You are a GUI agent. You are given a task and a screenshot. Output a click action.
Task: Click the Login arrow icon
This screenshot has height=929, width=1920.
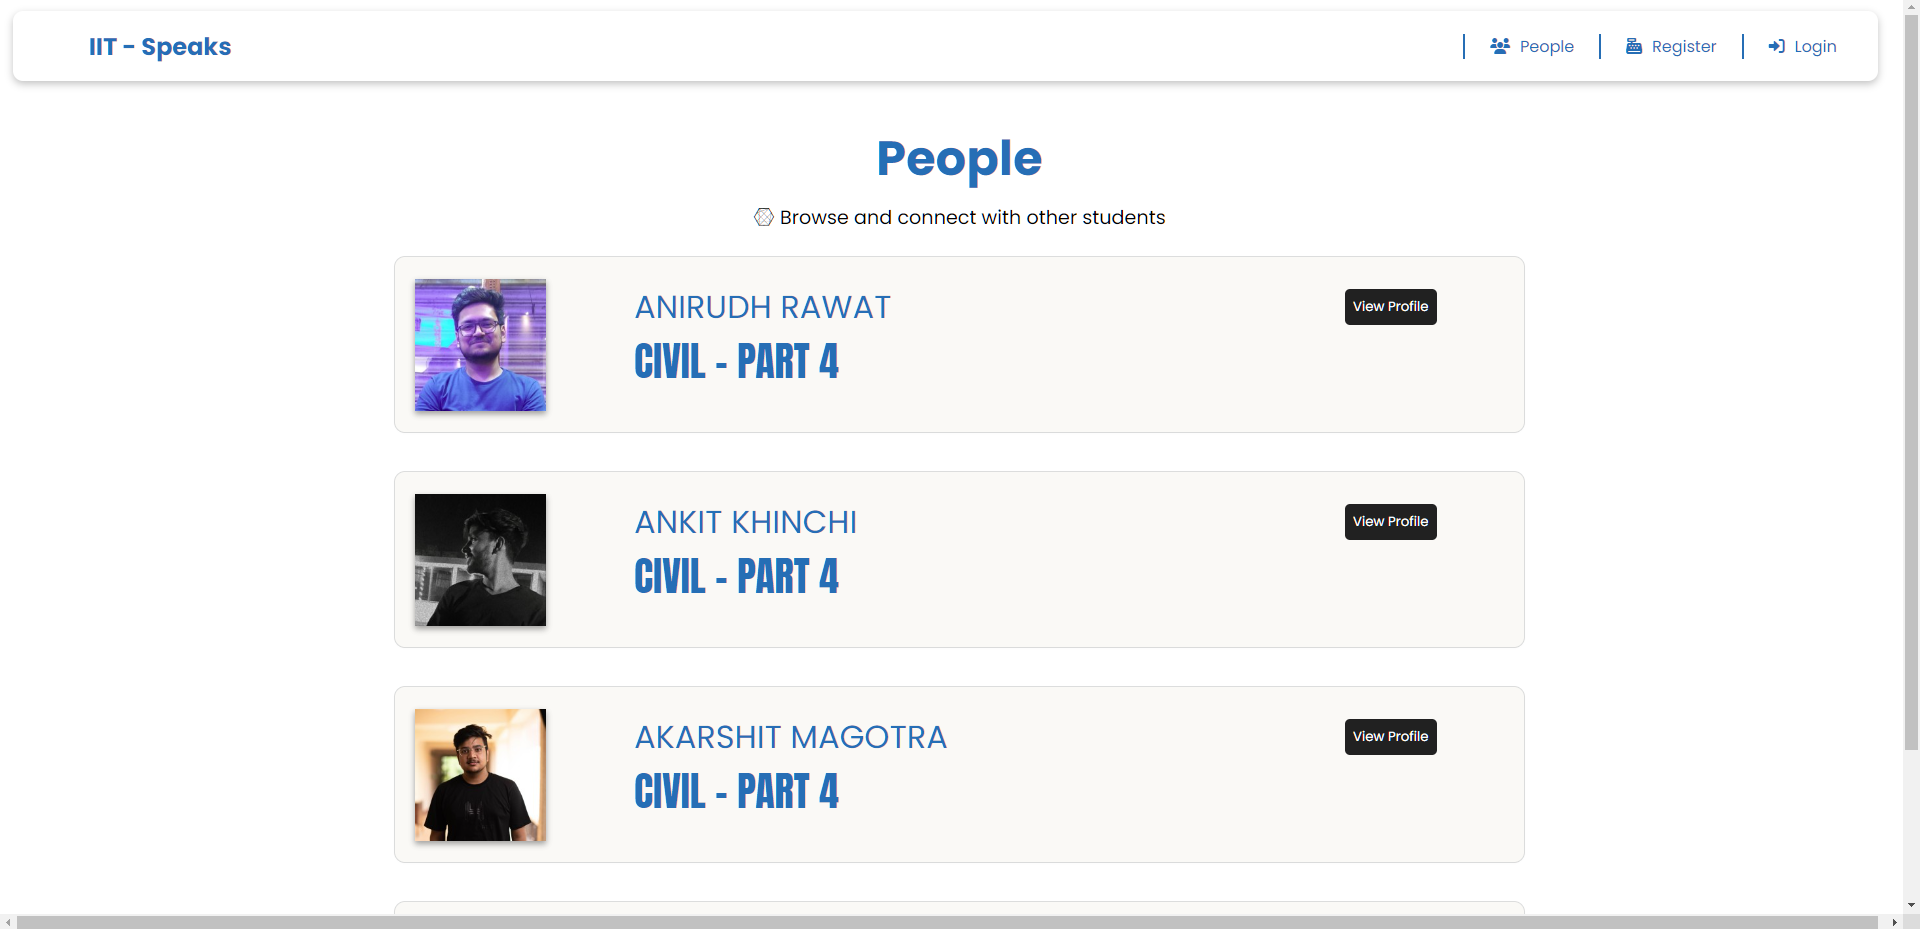[1776, 46]
